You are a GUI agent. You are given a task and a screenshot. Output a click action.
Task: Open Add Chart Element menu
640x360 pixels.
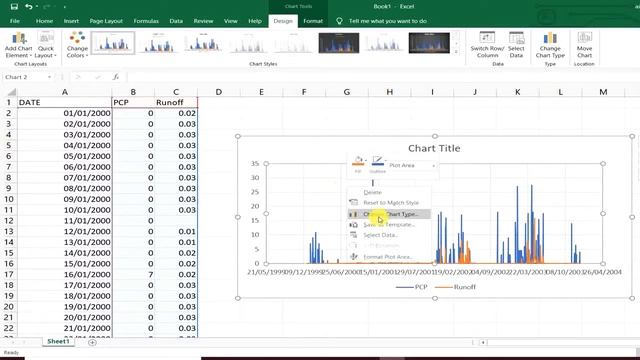click(x=19, y=45)
